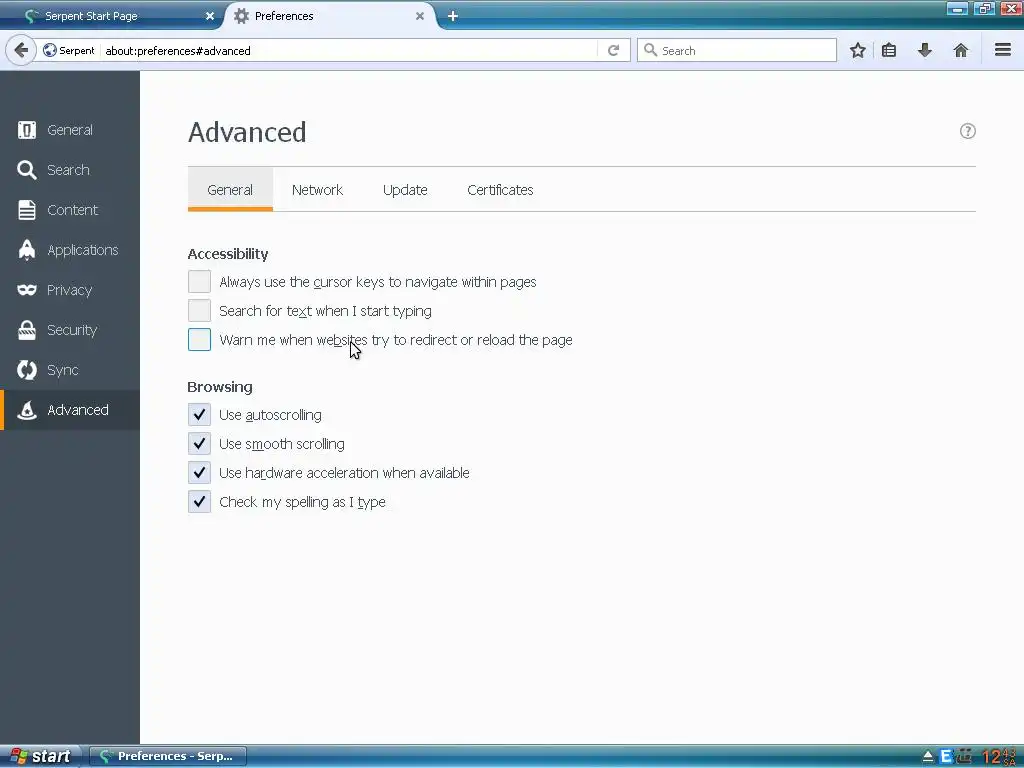Click the system tray eject arrow icon

tap(927, 757)
